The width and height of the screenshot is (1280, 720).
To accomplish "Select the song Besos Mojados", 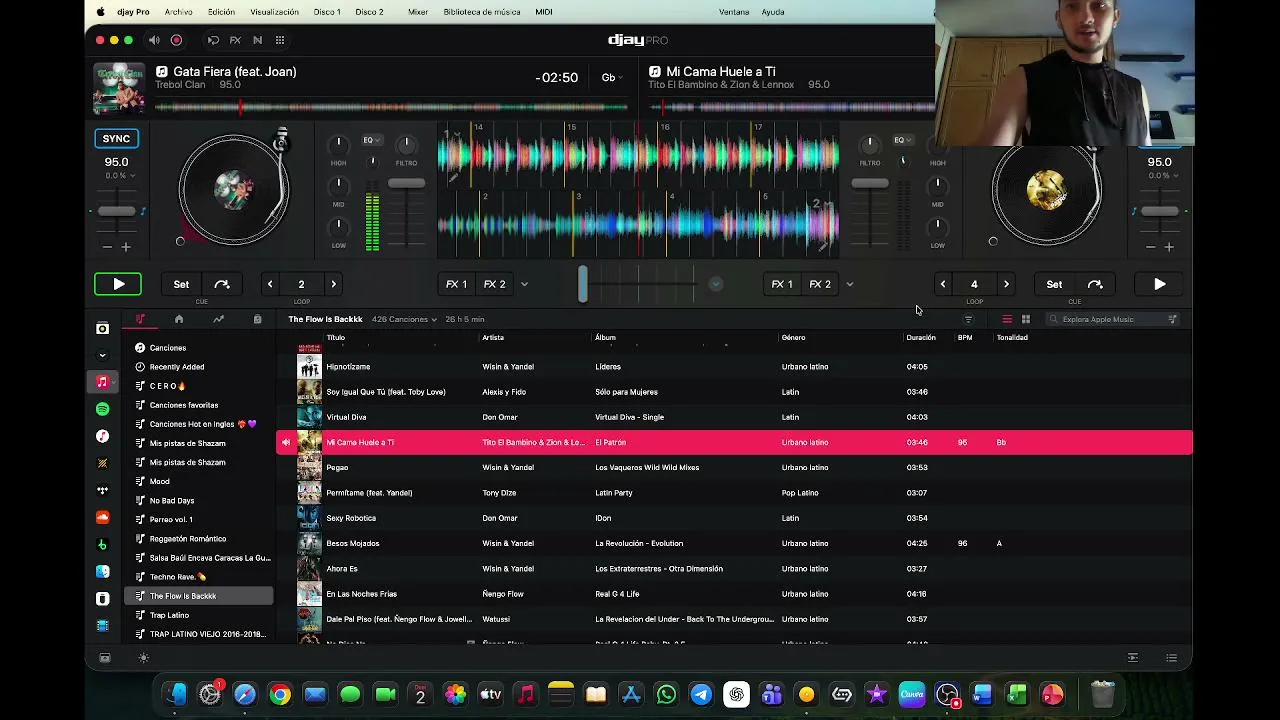I will pos(734,543).
